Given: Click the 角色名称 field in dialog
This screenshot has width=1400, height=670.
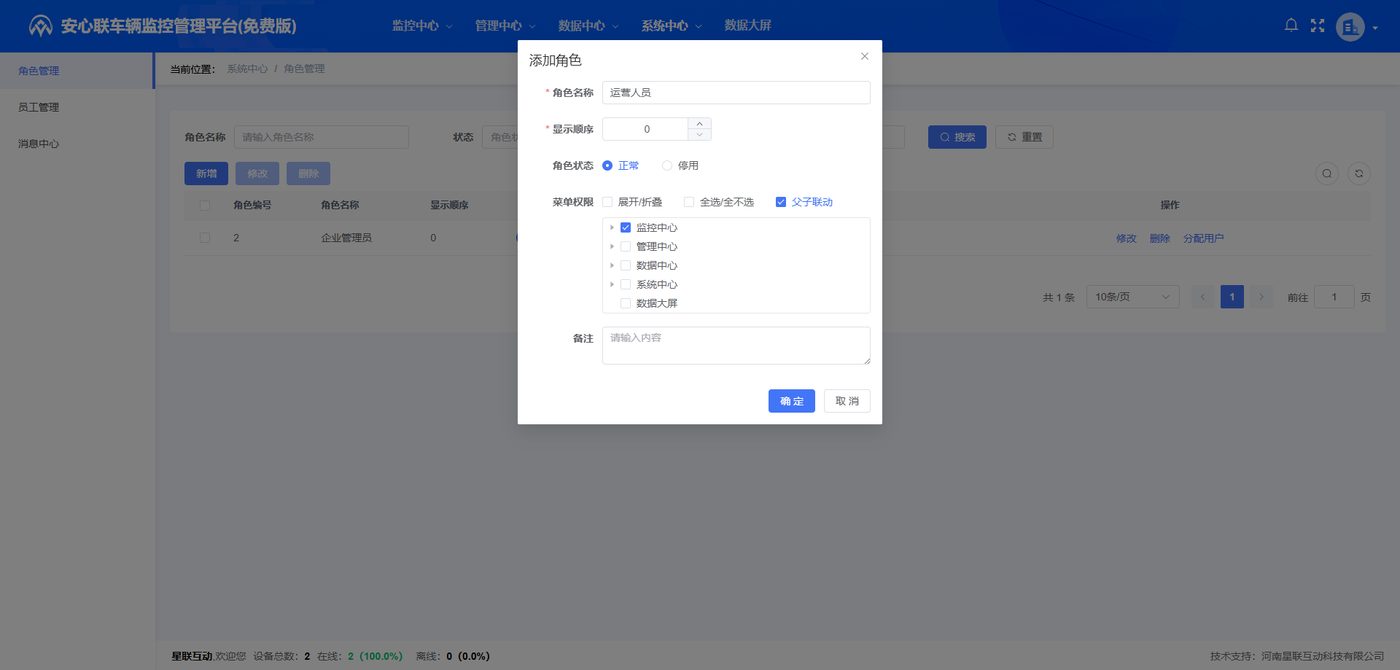Looking at the screenshot, I should 736,92.
